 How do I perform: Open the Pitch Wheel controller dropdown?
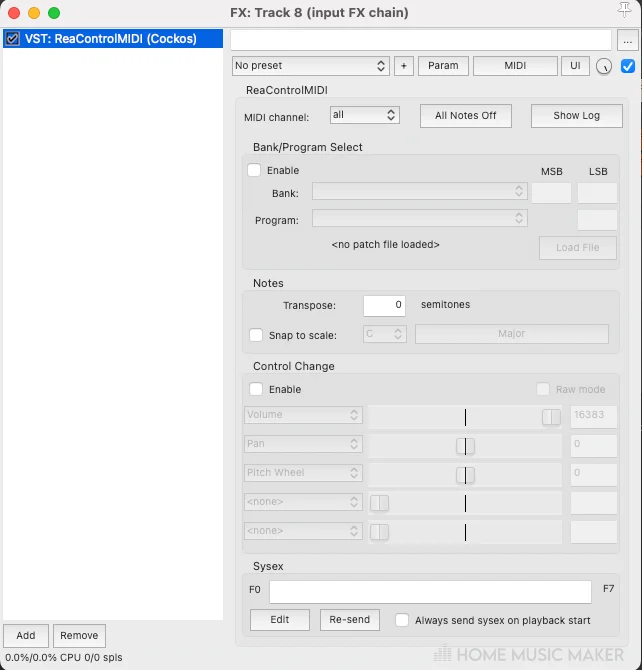303,473
